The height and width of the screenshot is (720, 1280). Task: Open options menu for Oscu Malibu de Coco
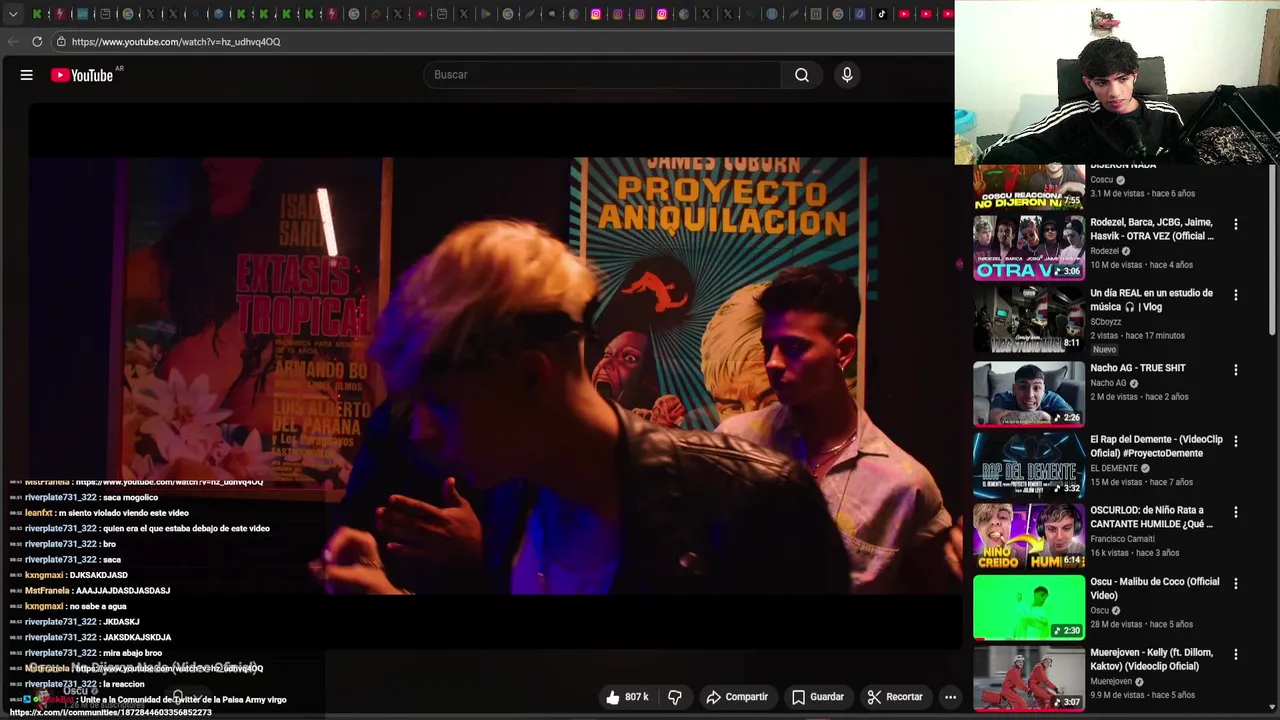coord(1236,583)
